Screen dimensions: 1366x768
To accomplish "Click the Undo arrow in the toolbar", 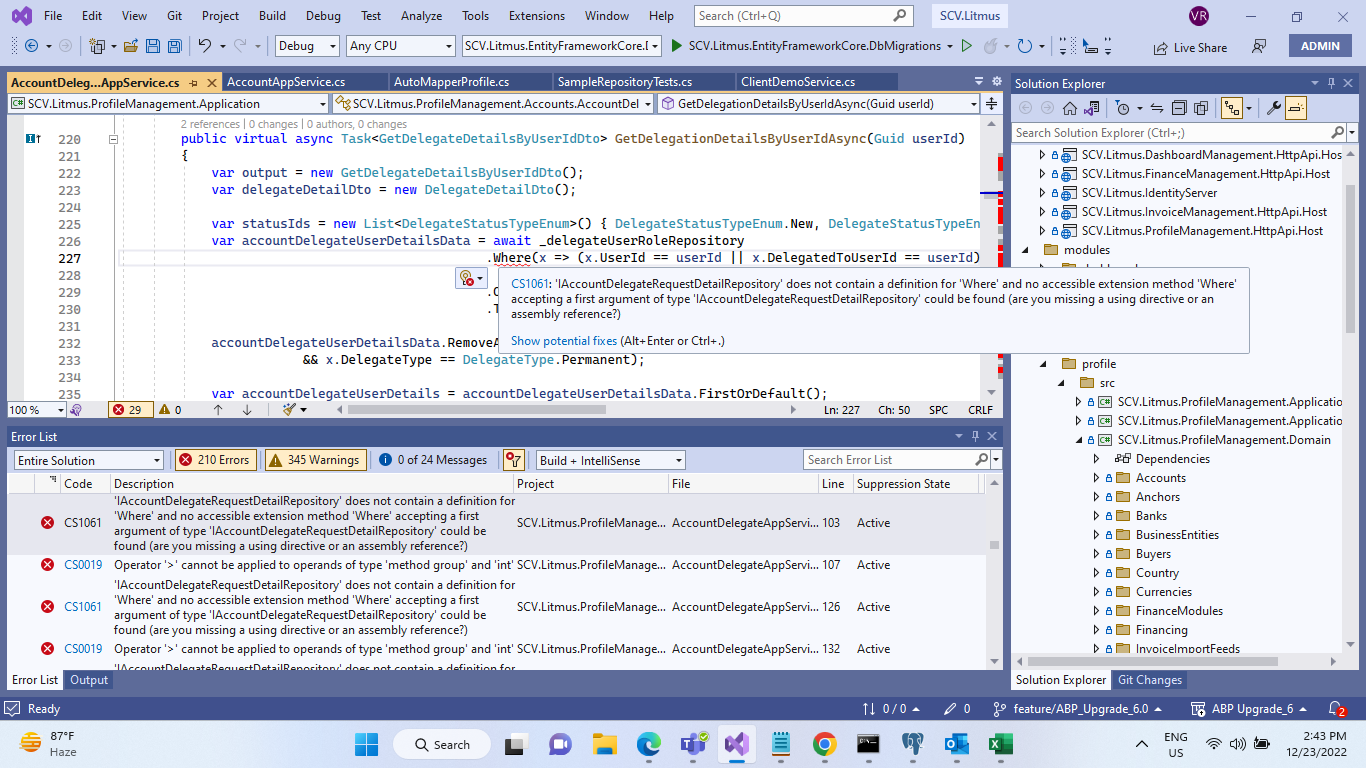I will coord(204,46).
